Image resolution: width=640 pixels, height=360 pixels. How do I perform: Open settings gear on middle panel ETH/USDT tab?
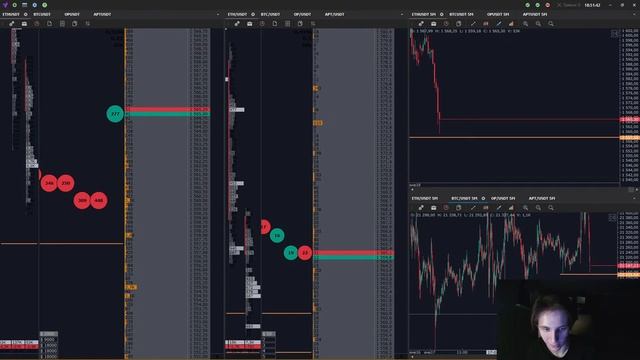pos(253,14)
